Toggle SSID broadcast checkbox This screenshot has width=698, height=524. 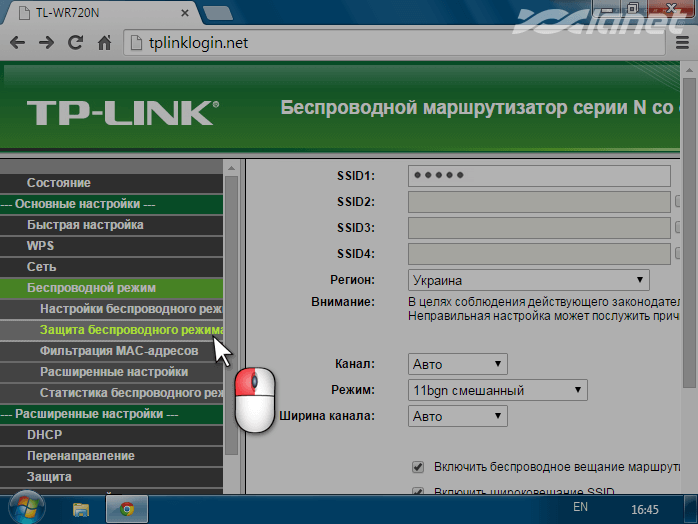coord(418,493)
